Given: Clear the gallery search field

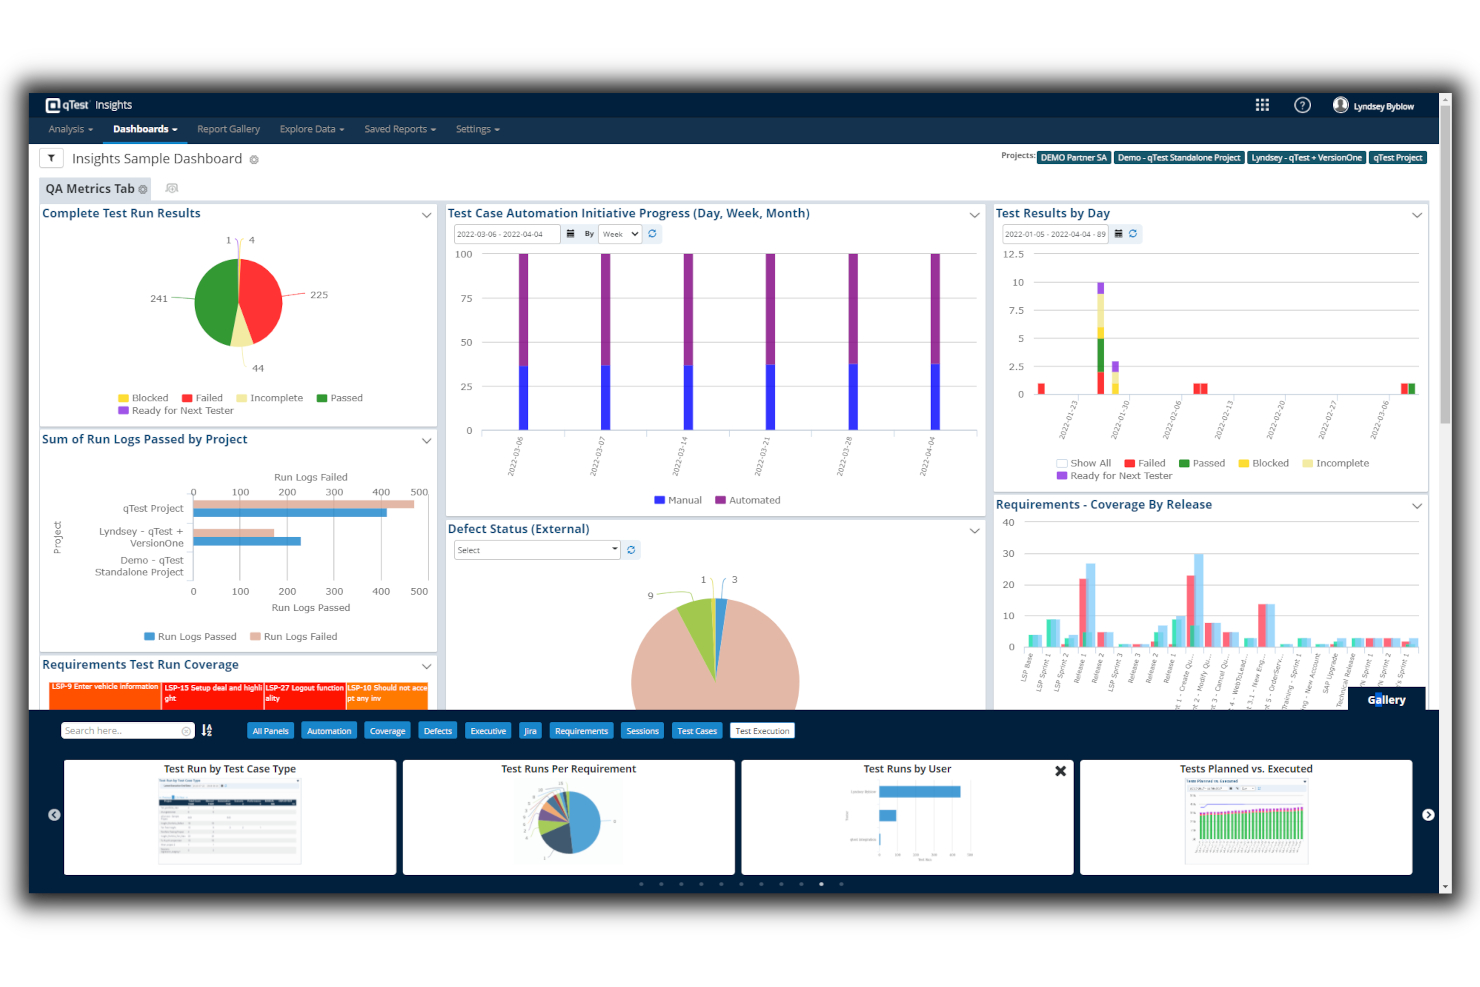Looking at the screenshot, I should (x=186, y=731).
